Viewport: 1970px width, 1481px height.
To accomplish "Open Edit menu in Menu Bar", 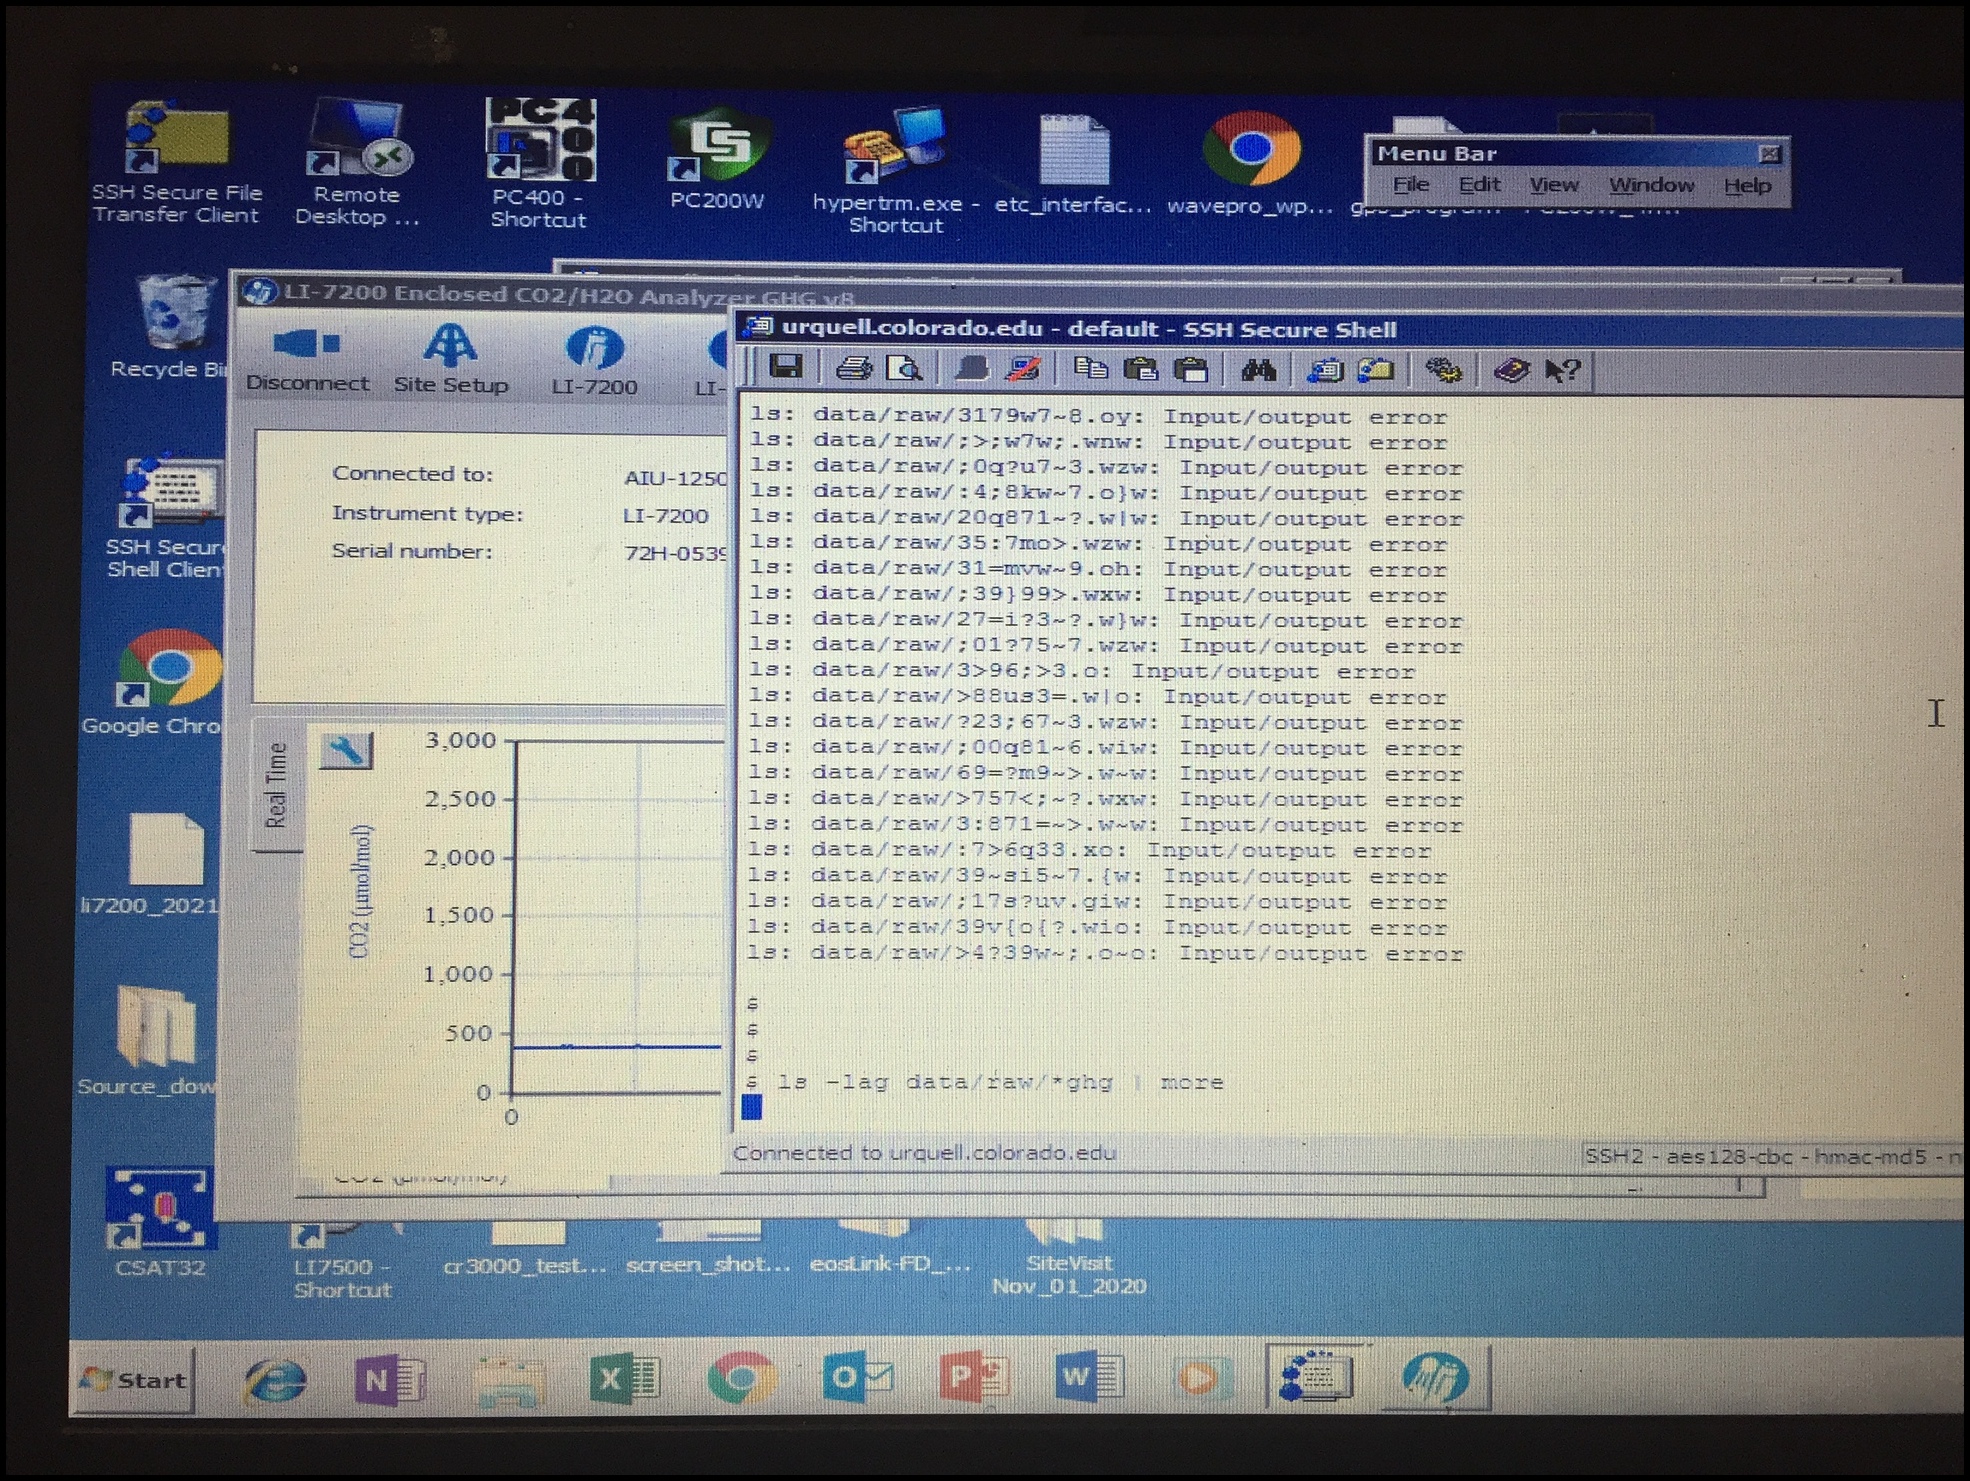I will pos(1479,185).
